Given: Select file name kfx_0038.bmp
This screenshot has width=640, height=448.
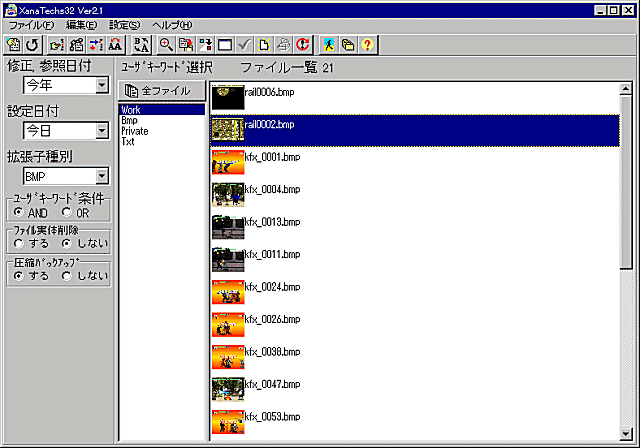Looking at the screenshot, I should [x=272, y=352].
